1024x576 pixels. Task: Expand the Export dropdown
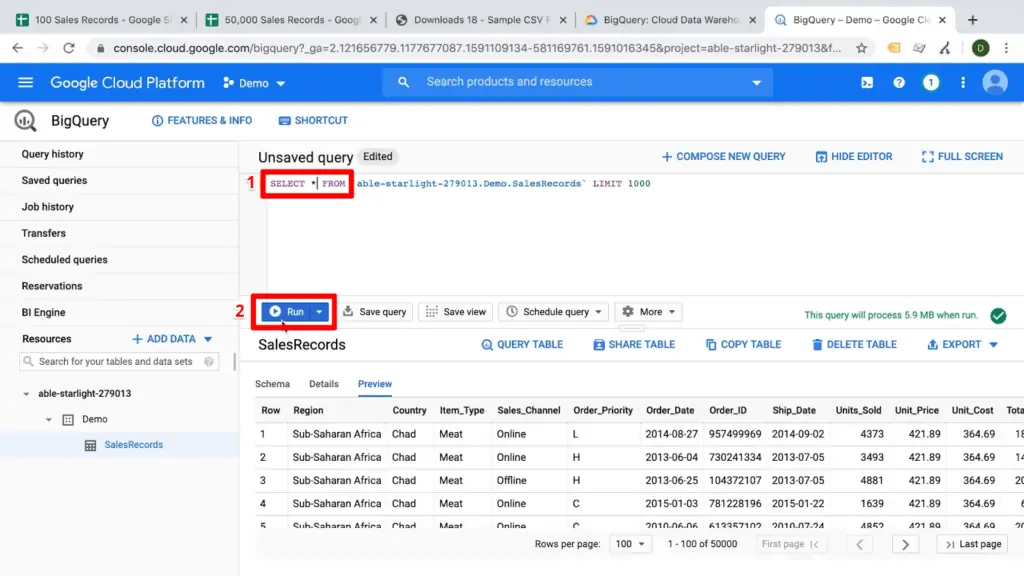tap(960, 344)
